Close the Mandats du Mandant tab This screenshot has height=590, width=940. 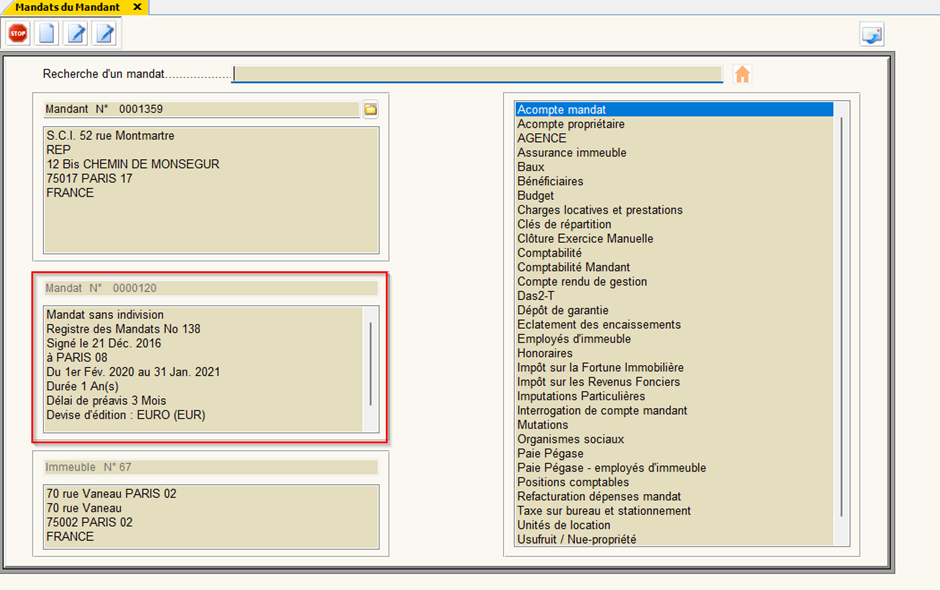click(137, 7)
